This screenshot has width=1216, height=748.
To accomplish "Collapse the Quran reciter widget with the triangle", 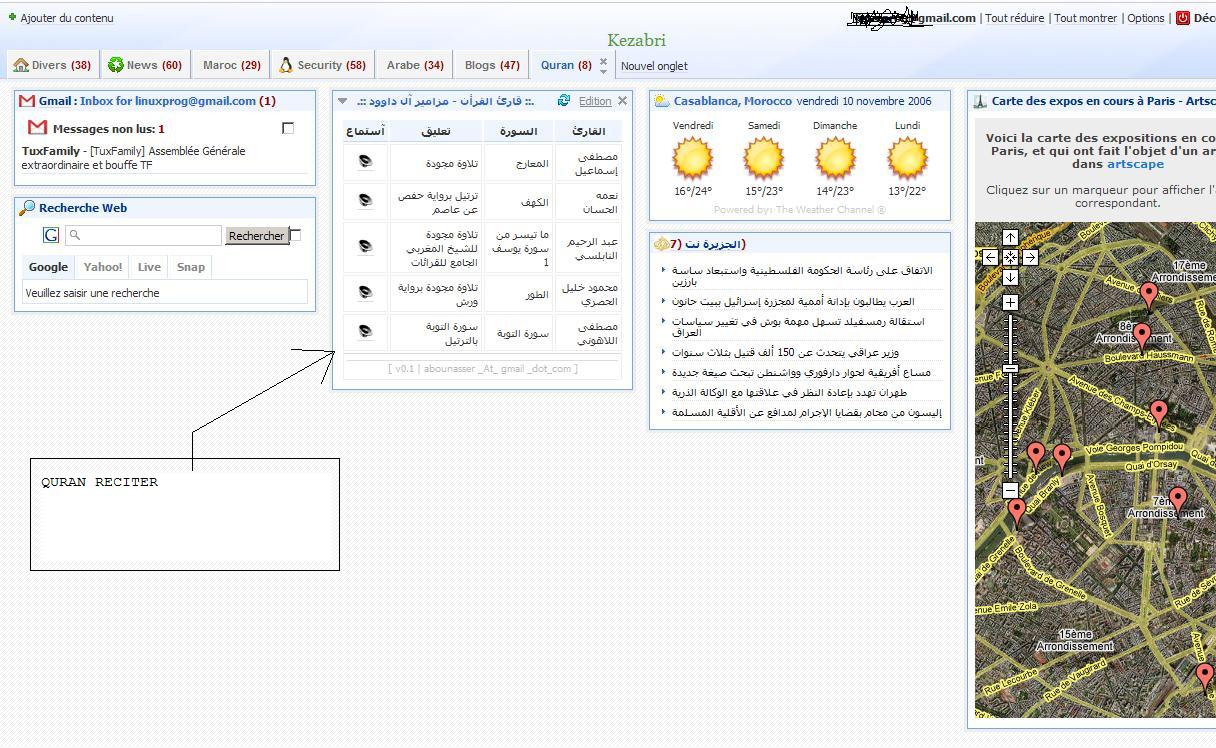I will click(343, 101).
